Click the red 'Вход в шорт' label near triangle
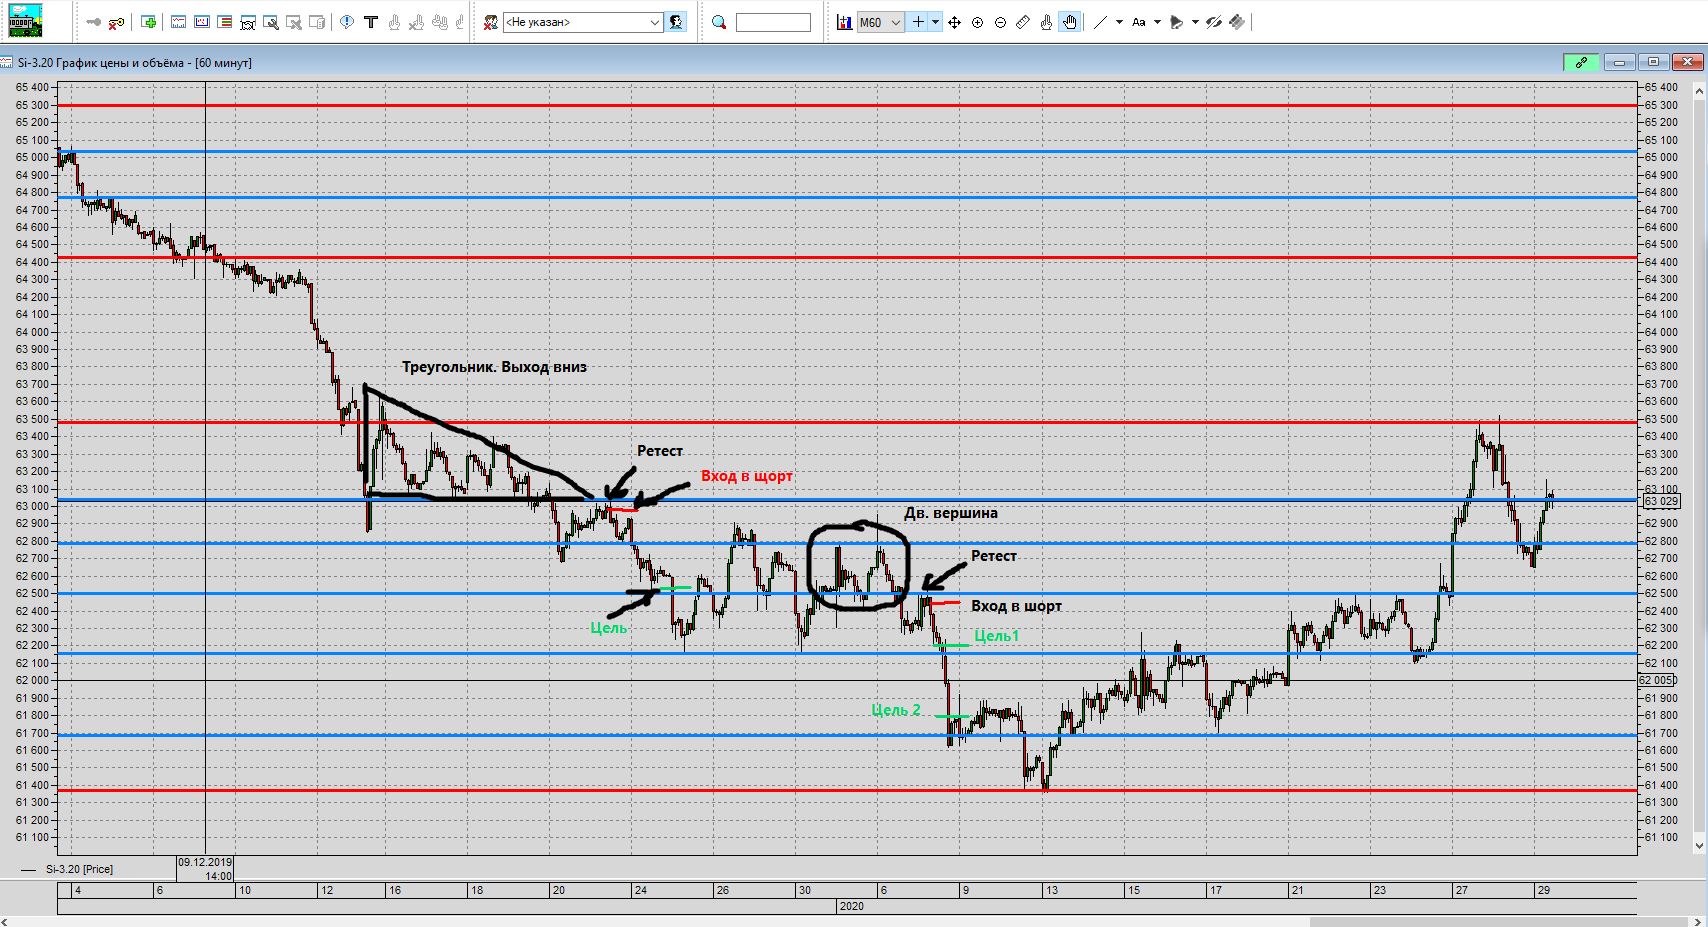Screen dimensions: 1708x927 [x=746, y=476]
